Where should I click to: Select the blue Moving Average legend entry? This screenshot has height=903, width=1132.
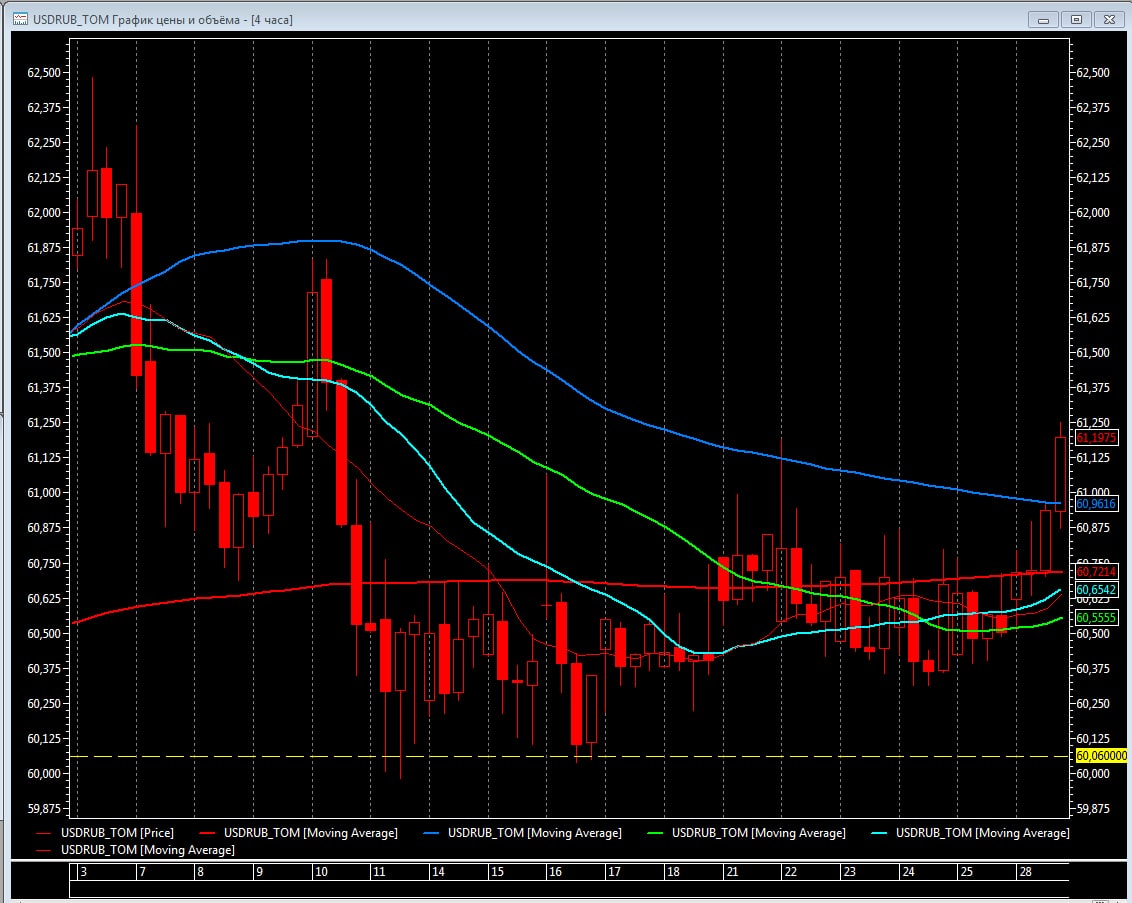coord(534,832)
